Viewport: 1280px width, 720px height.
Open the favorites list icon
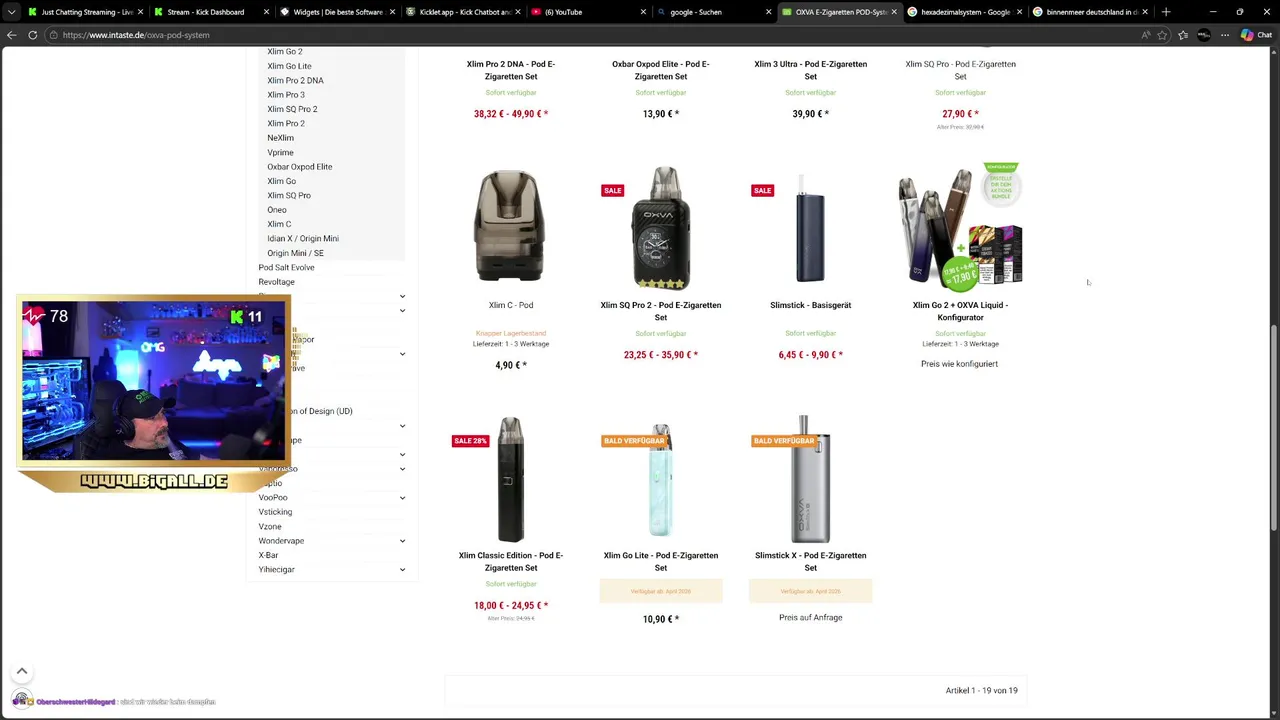(1183, 34)
